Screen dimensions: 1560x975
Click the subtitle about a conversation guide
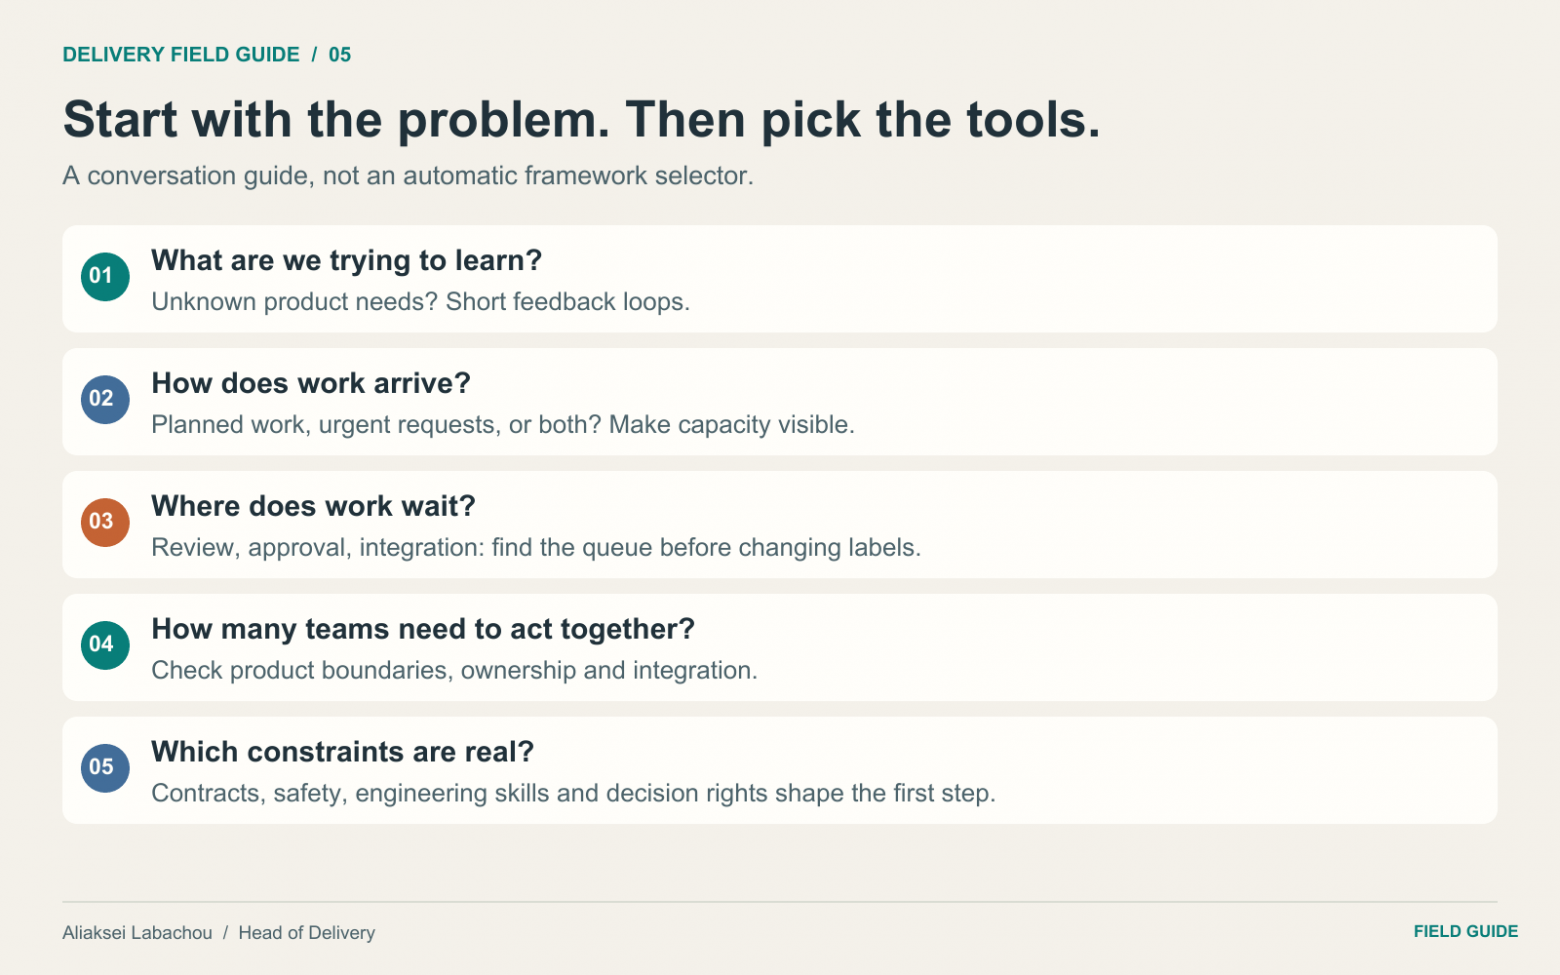(408, 176)
